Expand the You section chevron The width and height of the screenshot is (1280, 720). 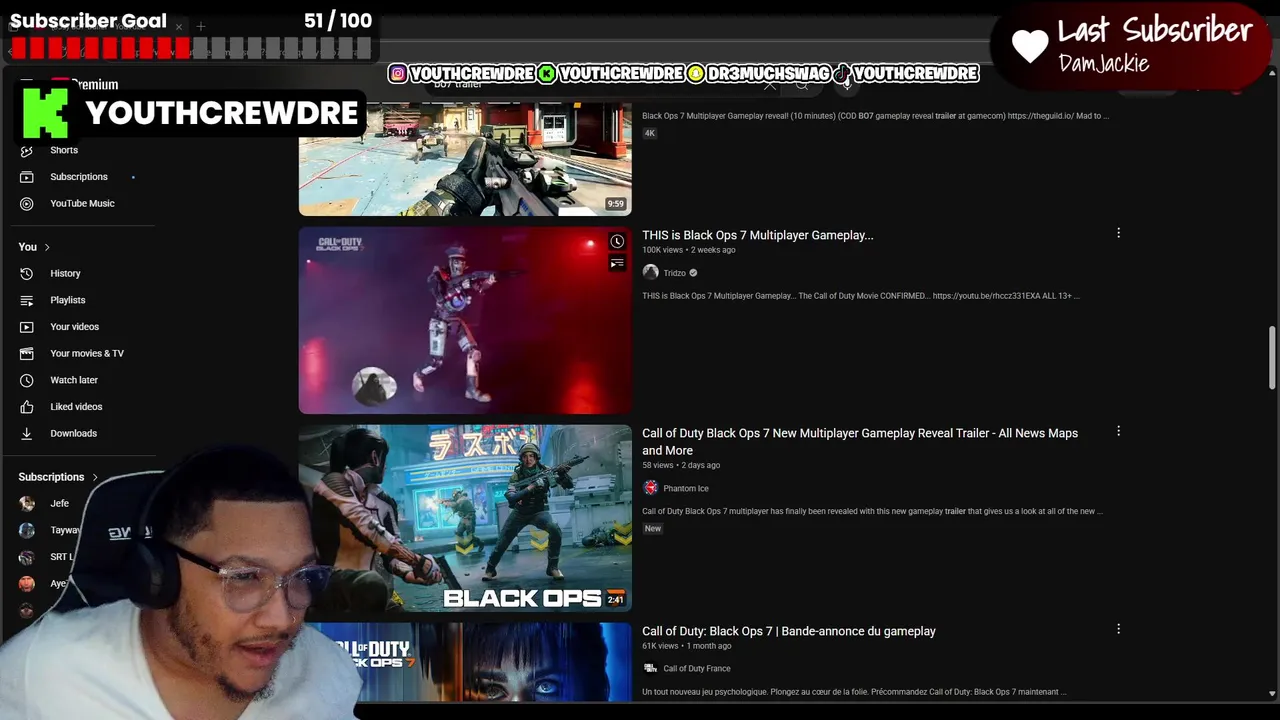46,247
